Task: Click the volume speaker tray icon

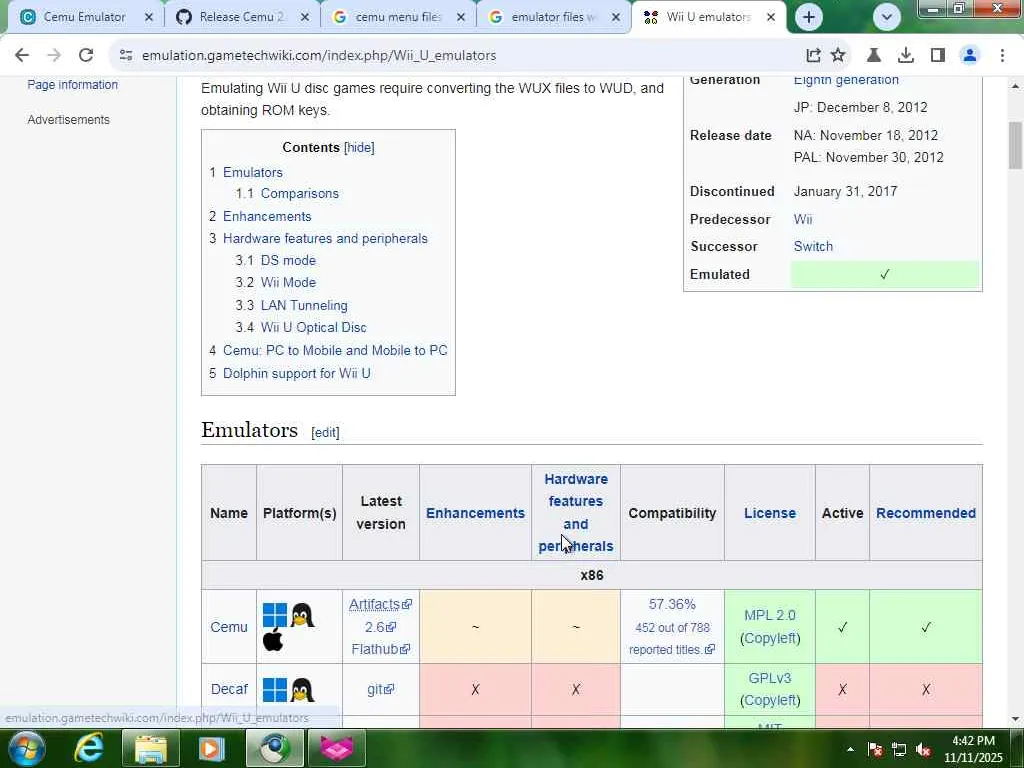Action: [923, 750]
